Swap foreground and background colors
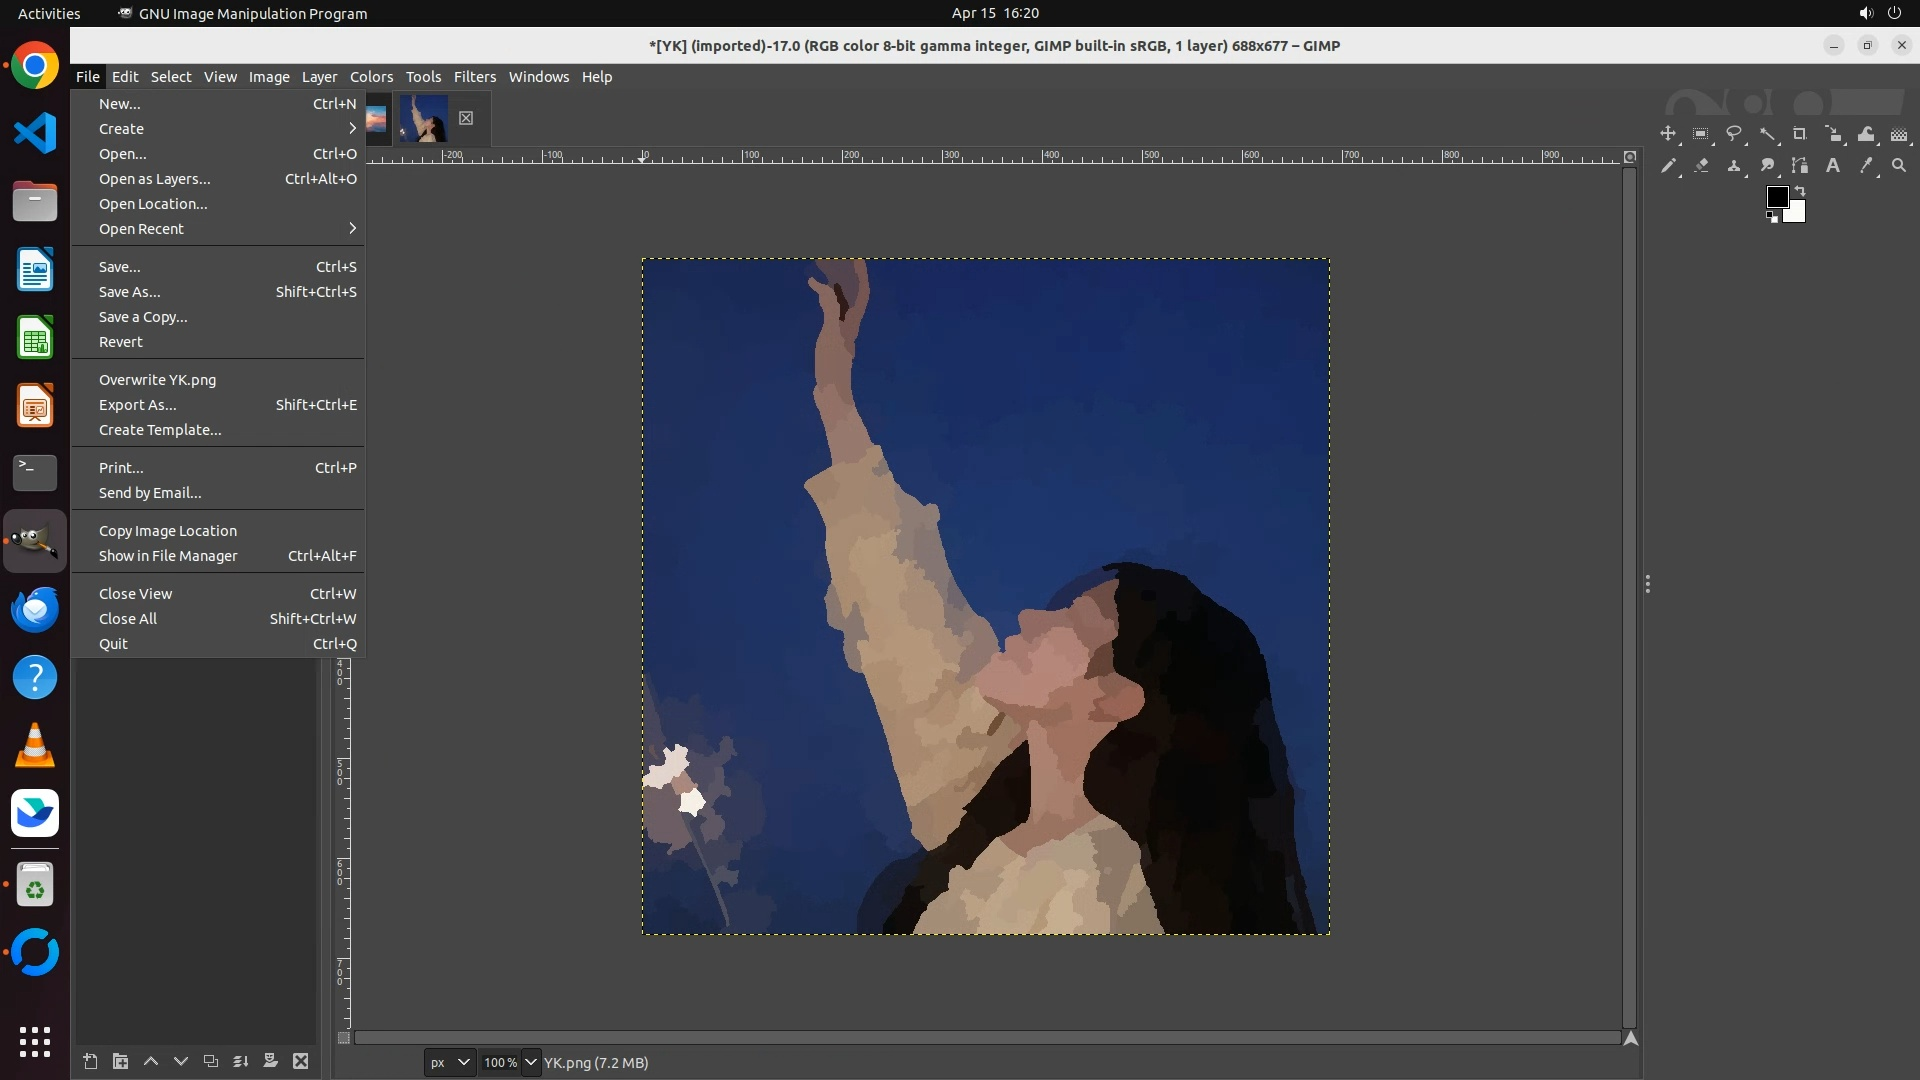Screen dimensions: 1920x1080 coord(1800,190)
